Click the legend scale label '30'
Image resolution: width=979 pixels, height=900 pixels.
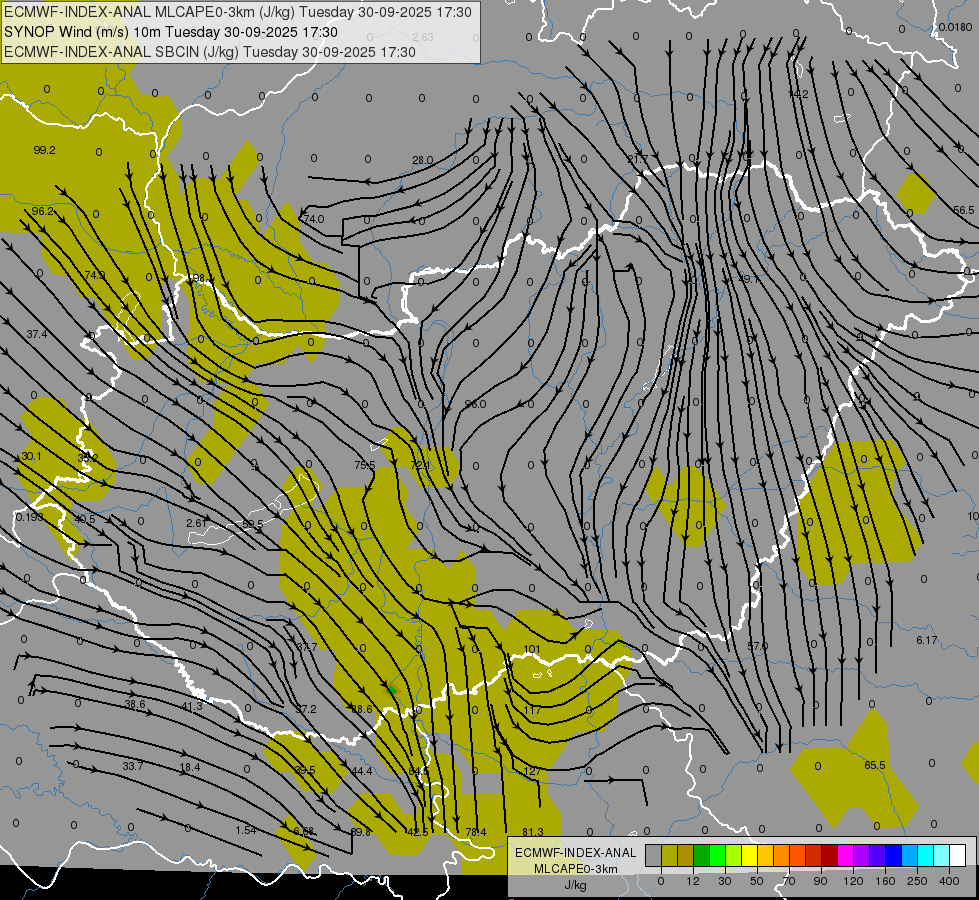[725, 881]
